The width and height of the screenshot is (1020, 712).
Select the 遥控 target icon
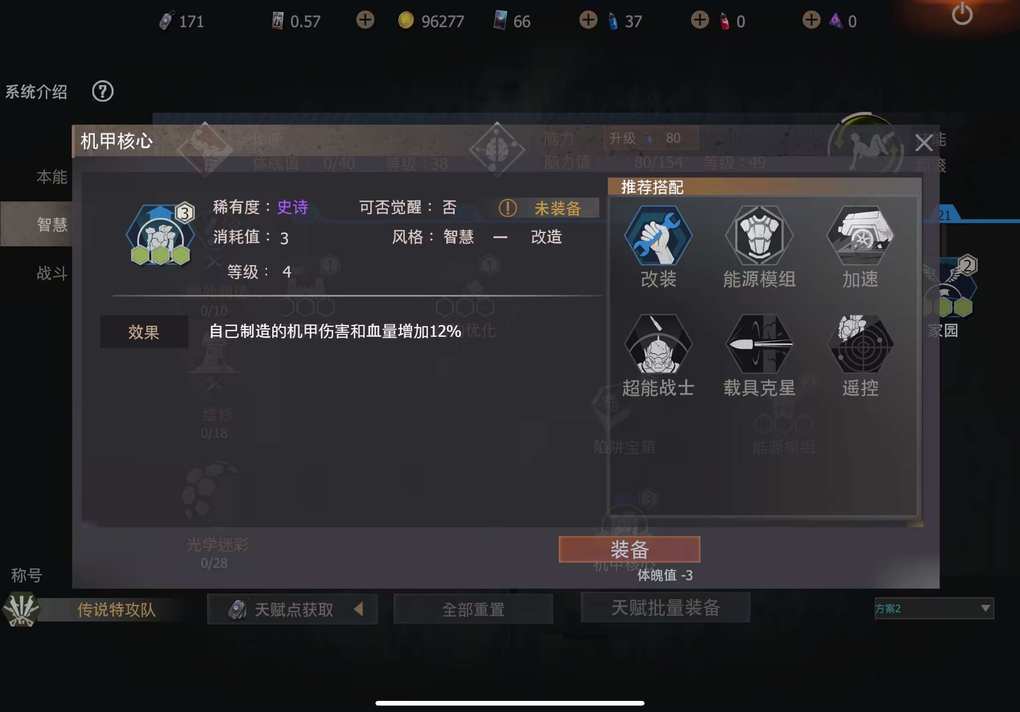(860, 345)
